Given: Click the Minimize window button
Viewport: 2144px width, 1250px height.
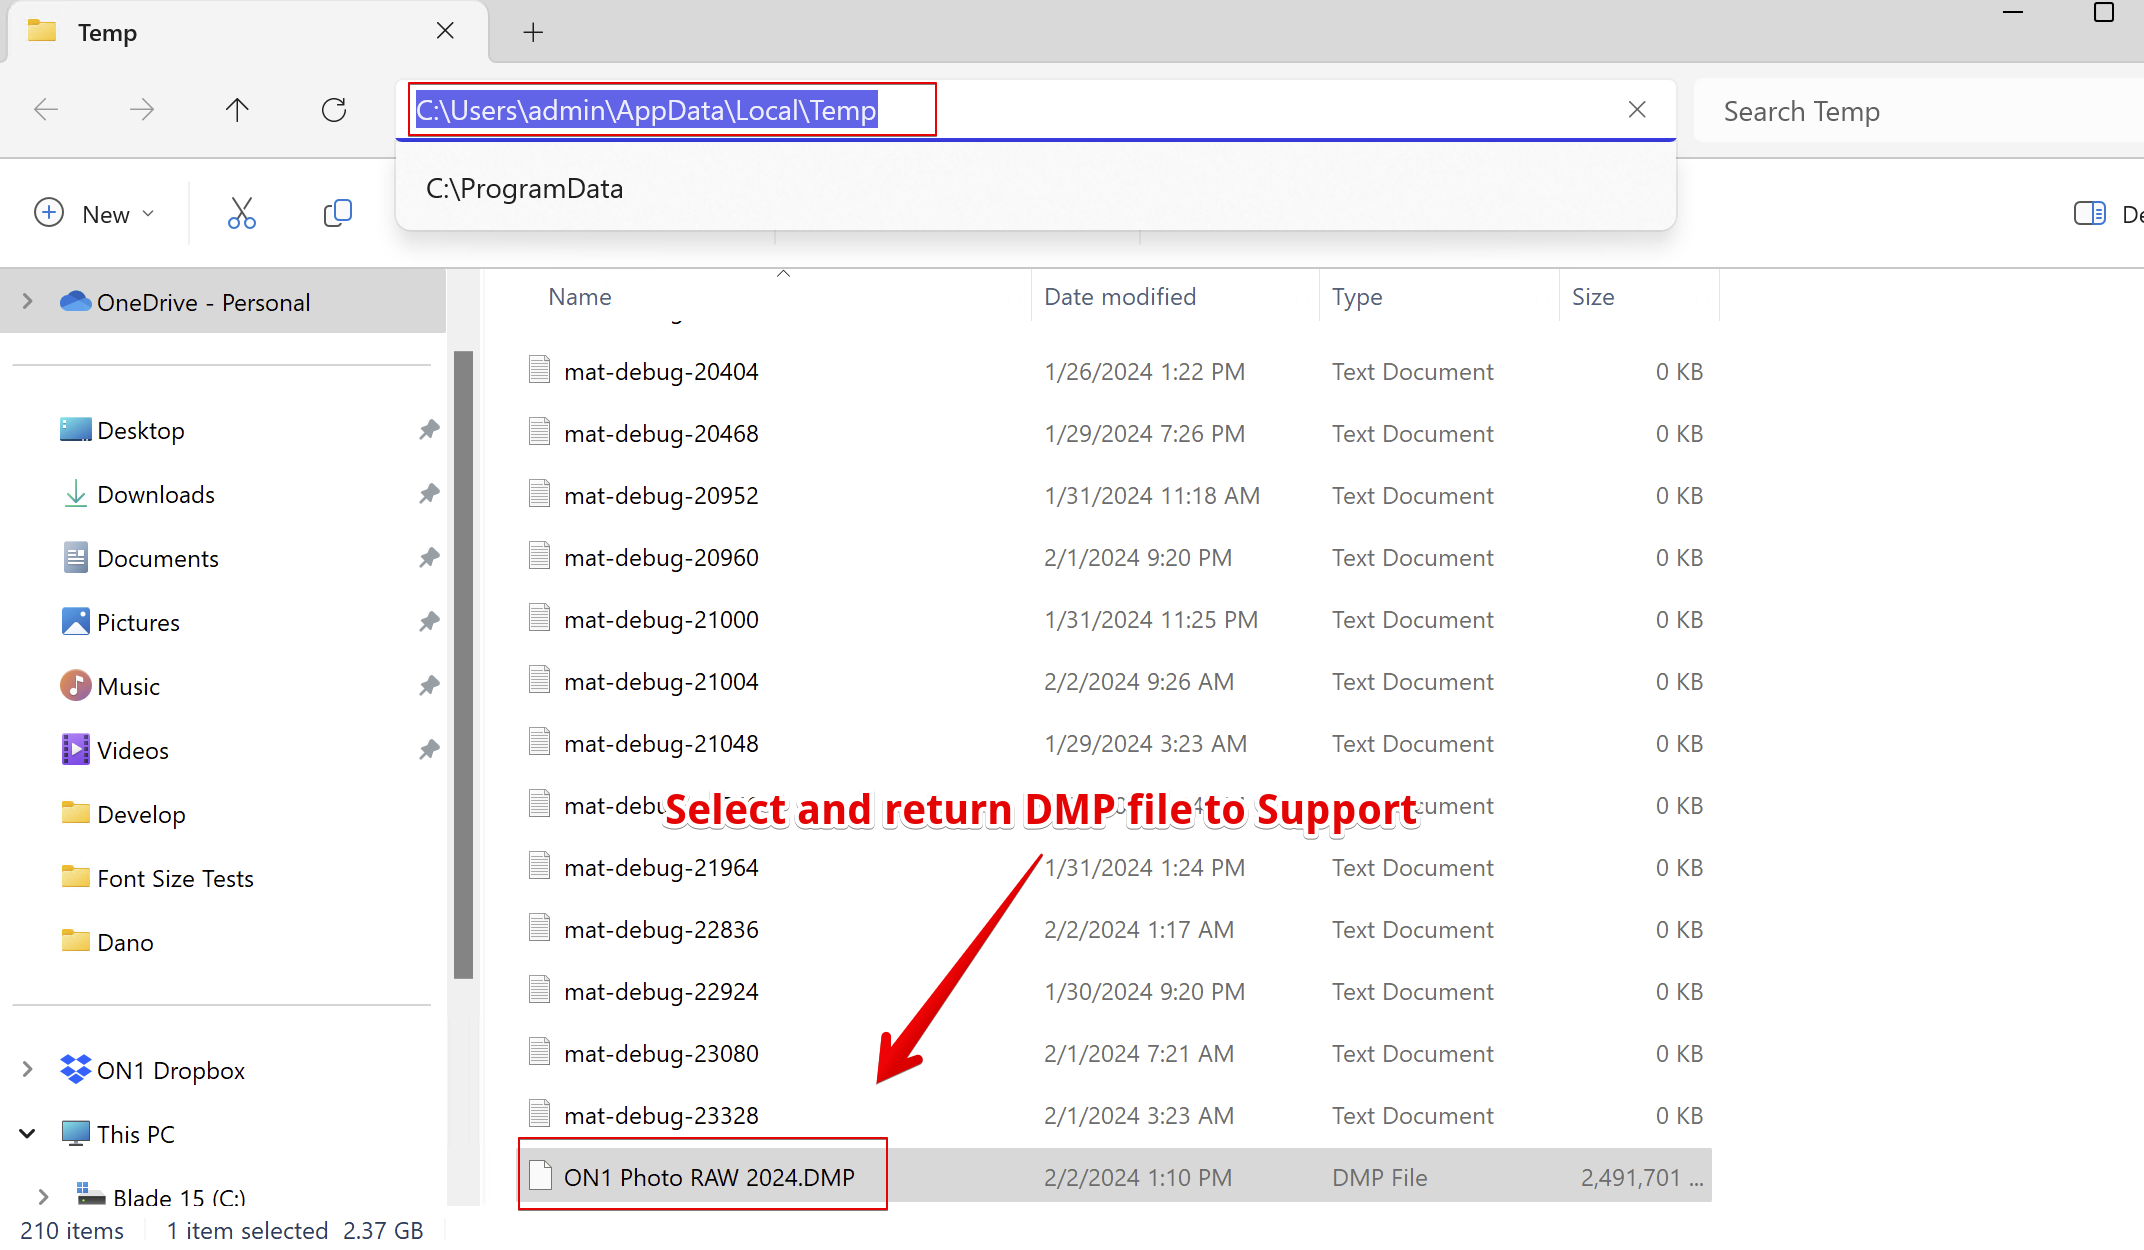Looking at the screenshot, I should 2013,13.
